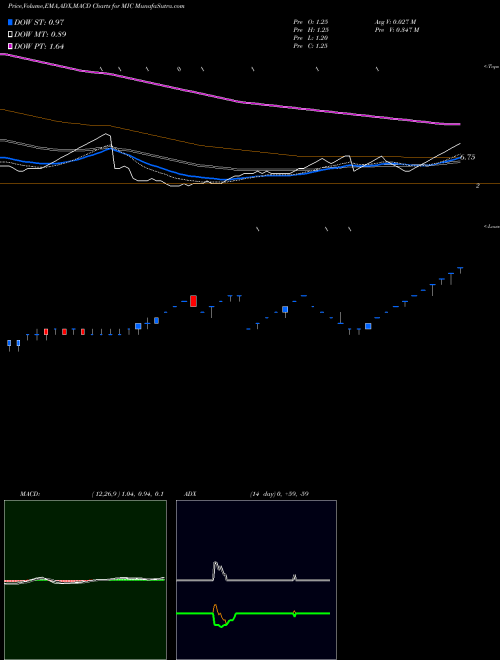500x660 pixels.
Task: Click the white DOW MT legend swatch
Action: [x=10, y=35]
